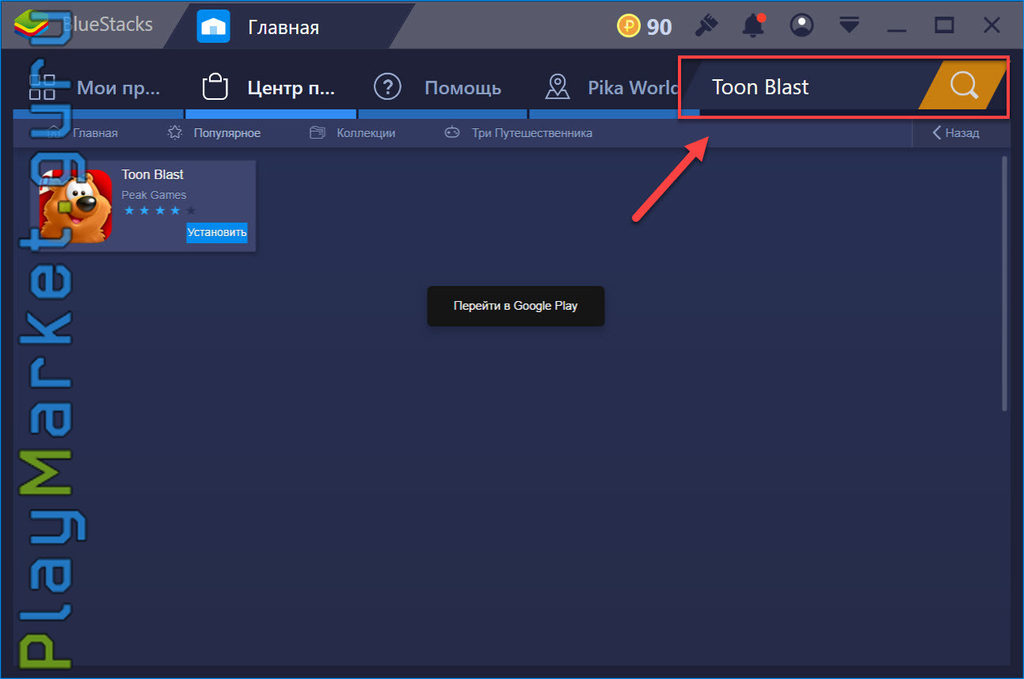The image size is (1024, 679).
Task: Open the Коллекции section
Action: point(366,133)
